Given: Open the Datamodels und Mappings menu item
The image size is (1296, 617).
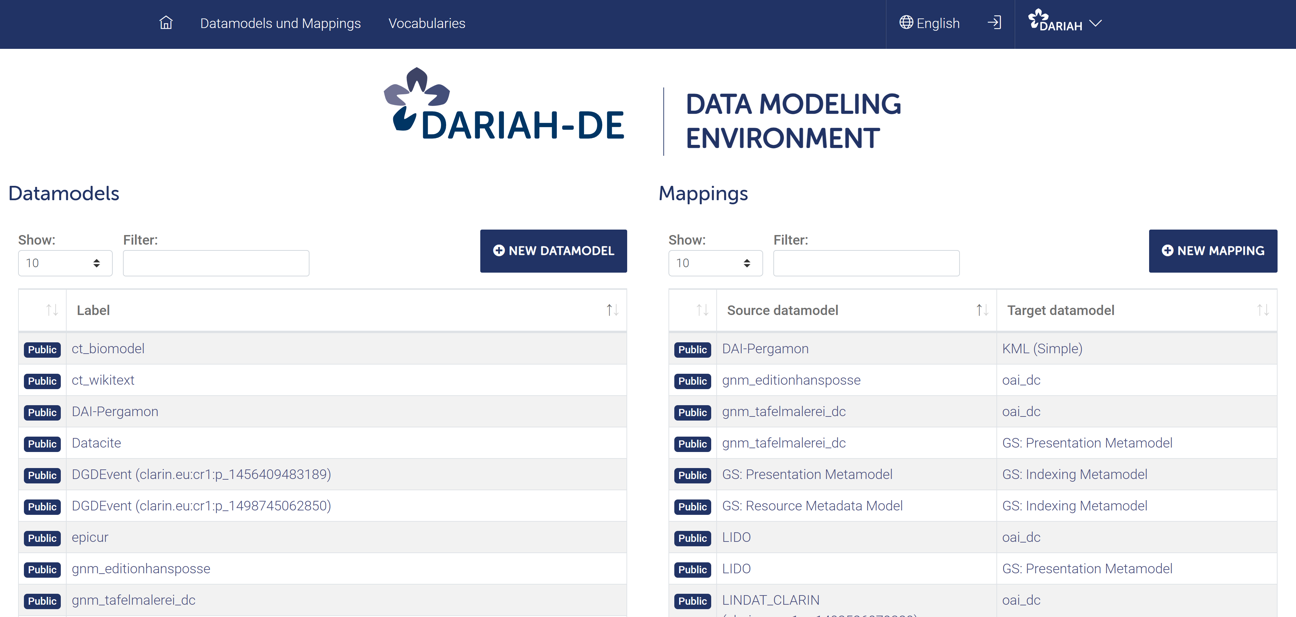Looking at the screenshot, I should point(280,22).
